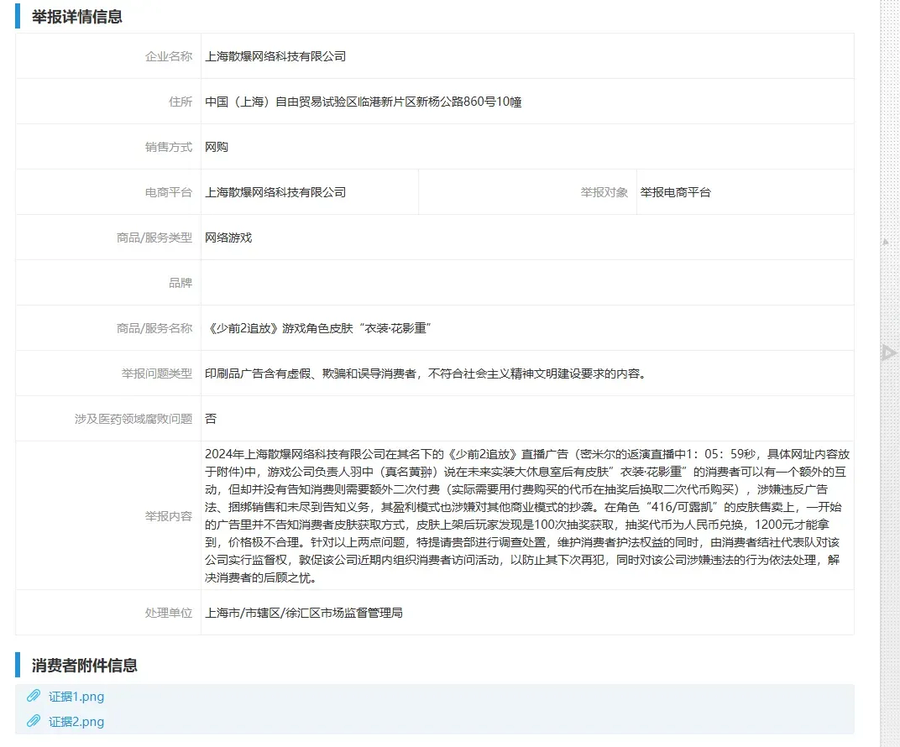Click the 否 value for 涉及医药领域腐败问题
The width and height of the screenshot is (900, 747).
coord(211,419)
